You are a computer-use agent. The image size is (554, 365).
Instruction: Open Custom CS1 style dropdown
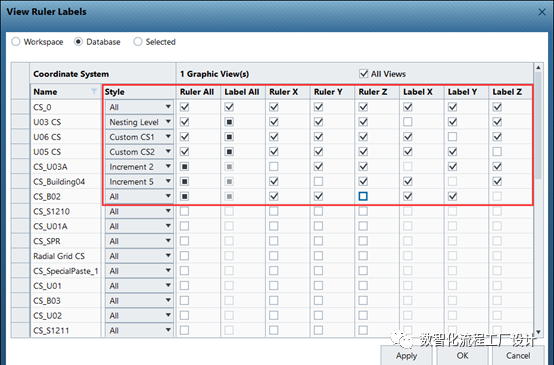139,137
